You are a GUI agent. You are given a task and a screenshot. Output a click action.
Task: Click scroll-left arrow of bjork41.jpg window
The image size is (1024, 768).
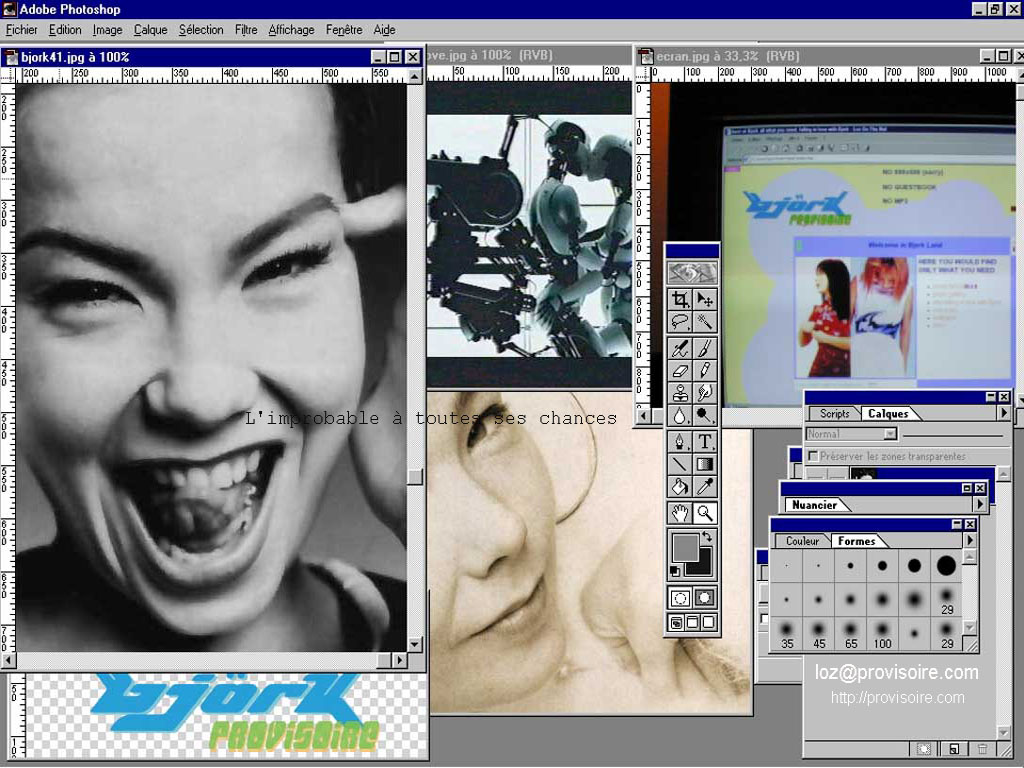coord(8,660)
